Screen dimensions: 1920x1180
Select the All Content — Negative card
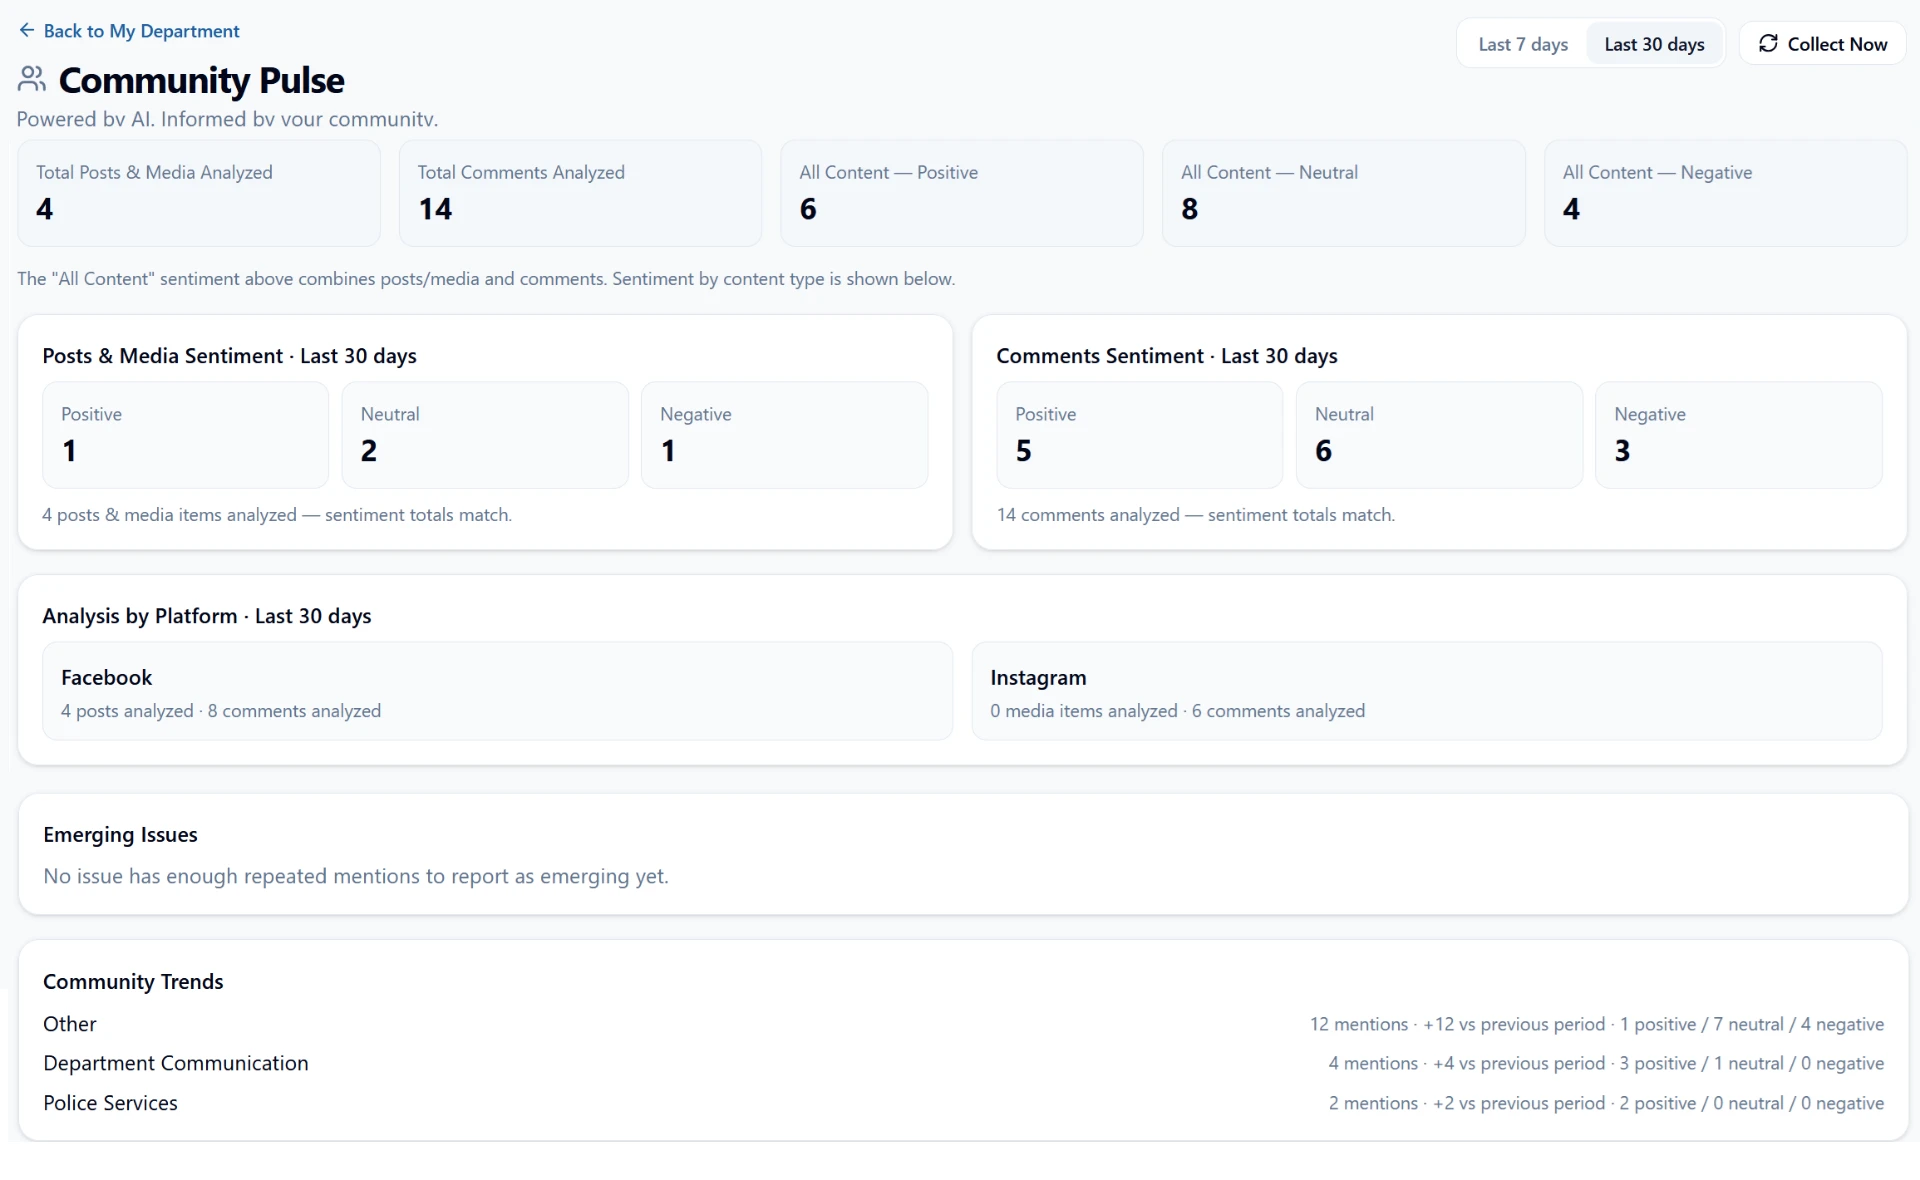click(1725, 193)
